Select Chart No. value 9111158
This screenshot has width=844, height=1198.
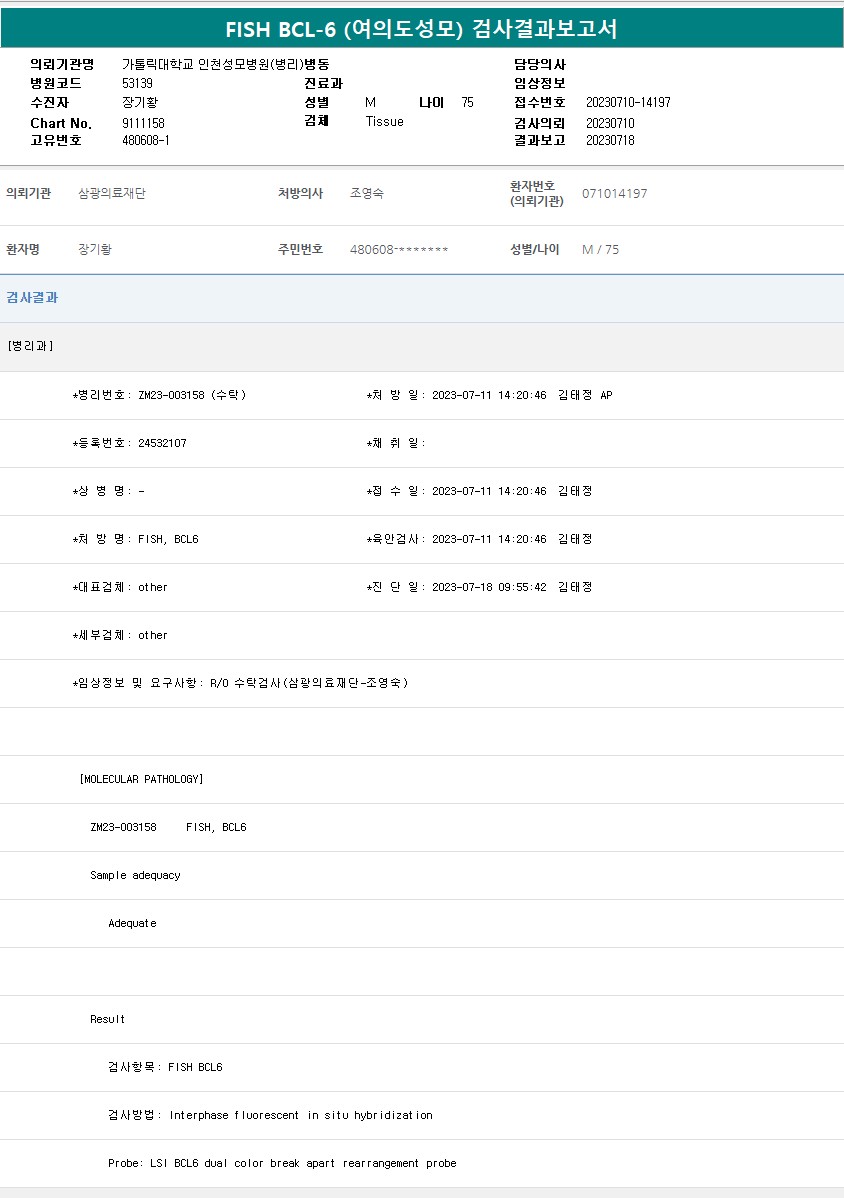143,123
